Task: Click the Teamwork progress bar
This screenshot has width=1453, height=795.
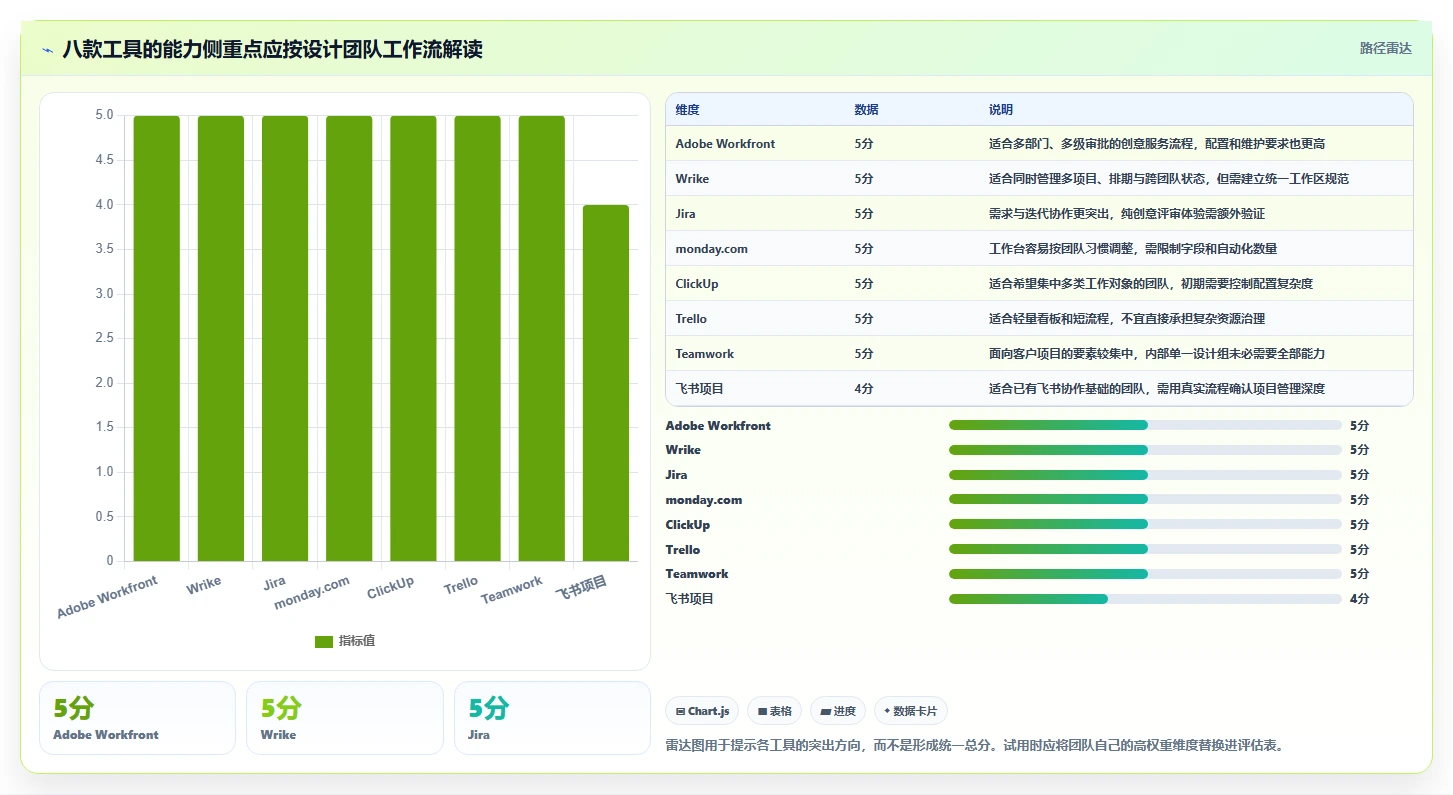Action: [x=1145, y=574]
